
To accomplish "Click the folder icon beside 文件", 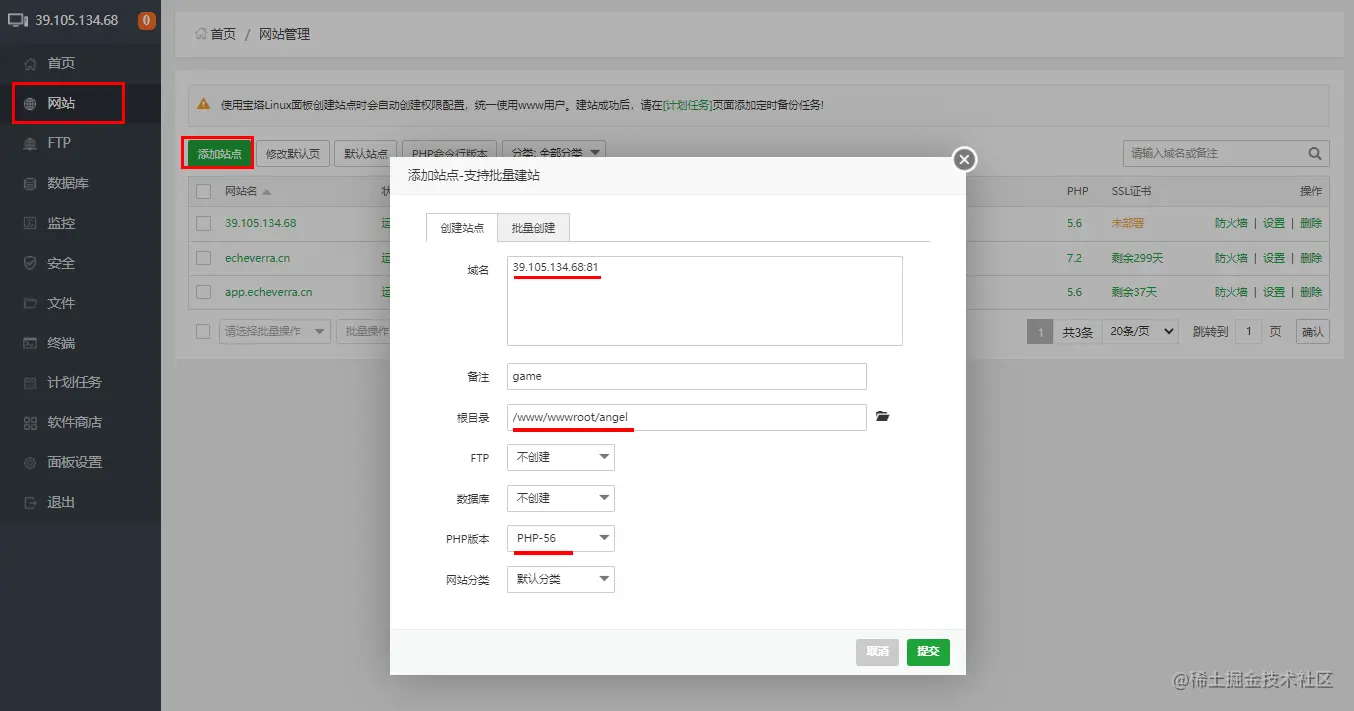I will click(30, 303).
